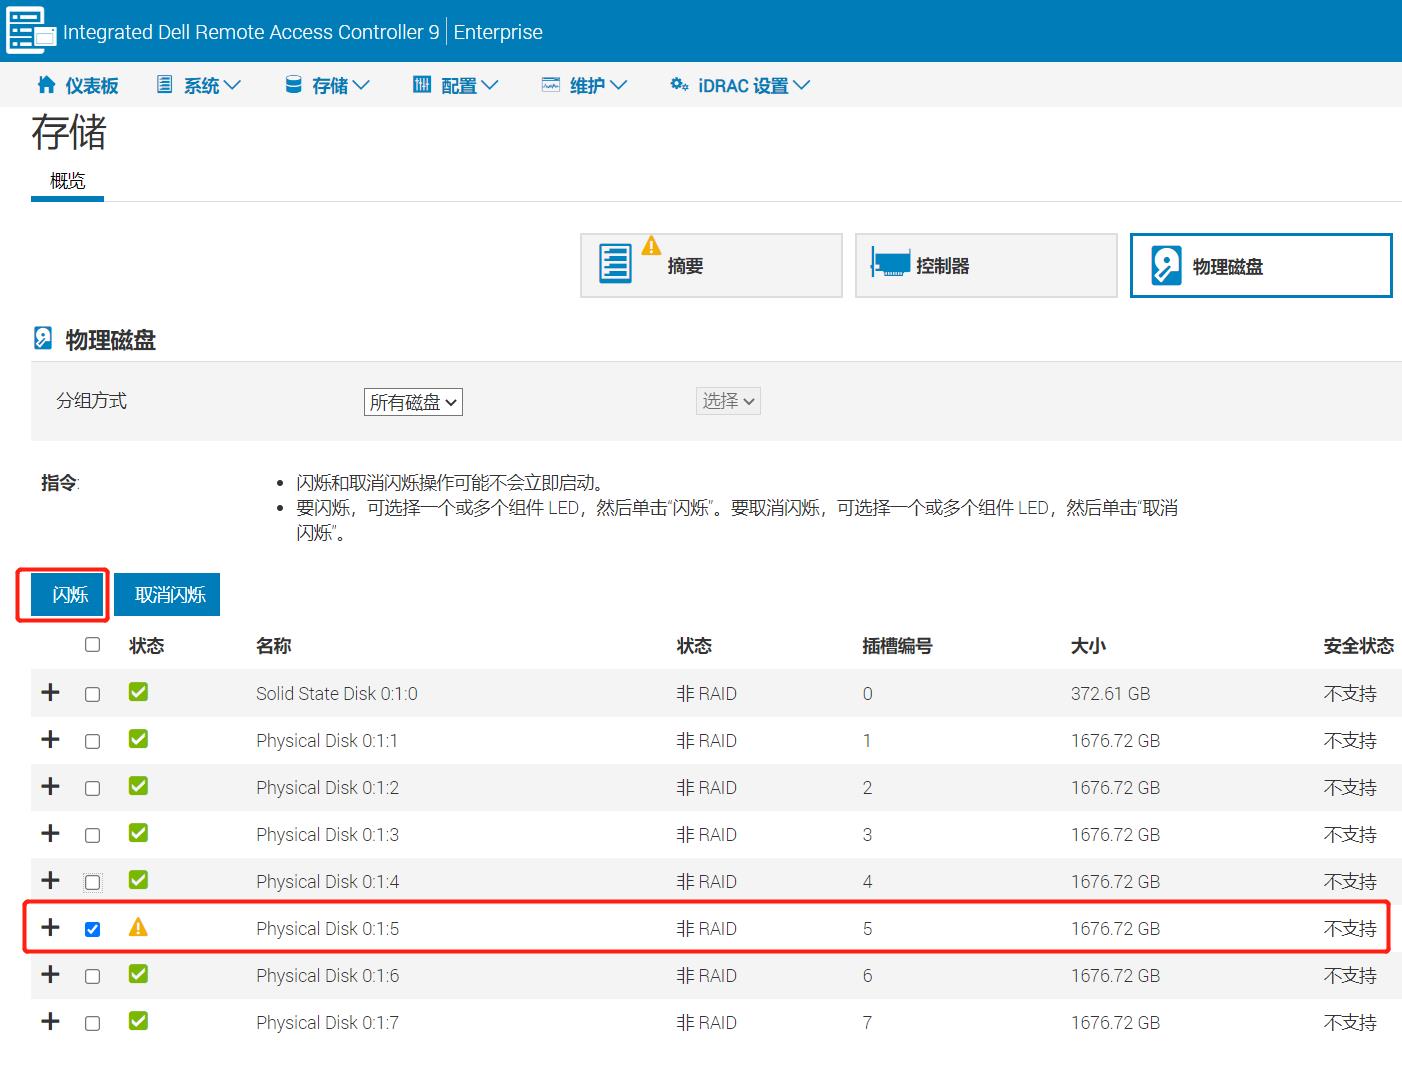Click the configuration icon beside 配置
This screenshot has width=1402, height=1069.
(422, 85)
